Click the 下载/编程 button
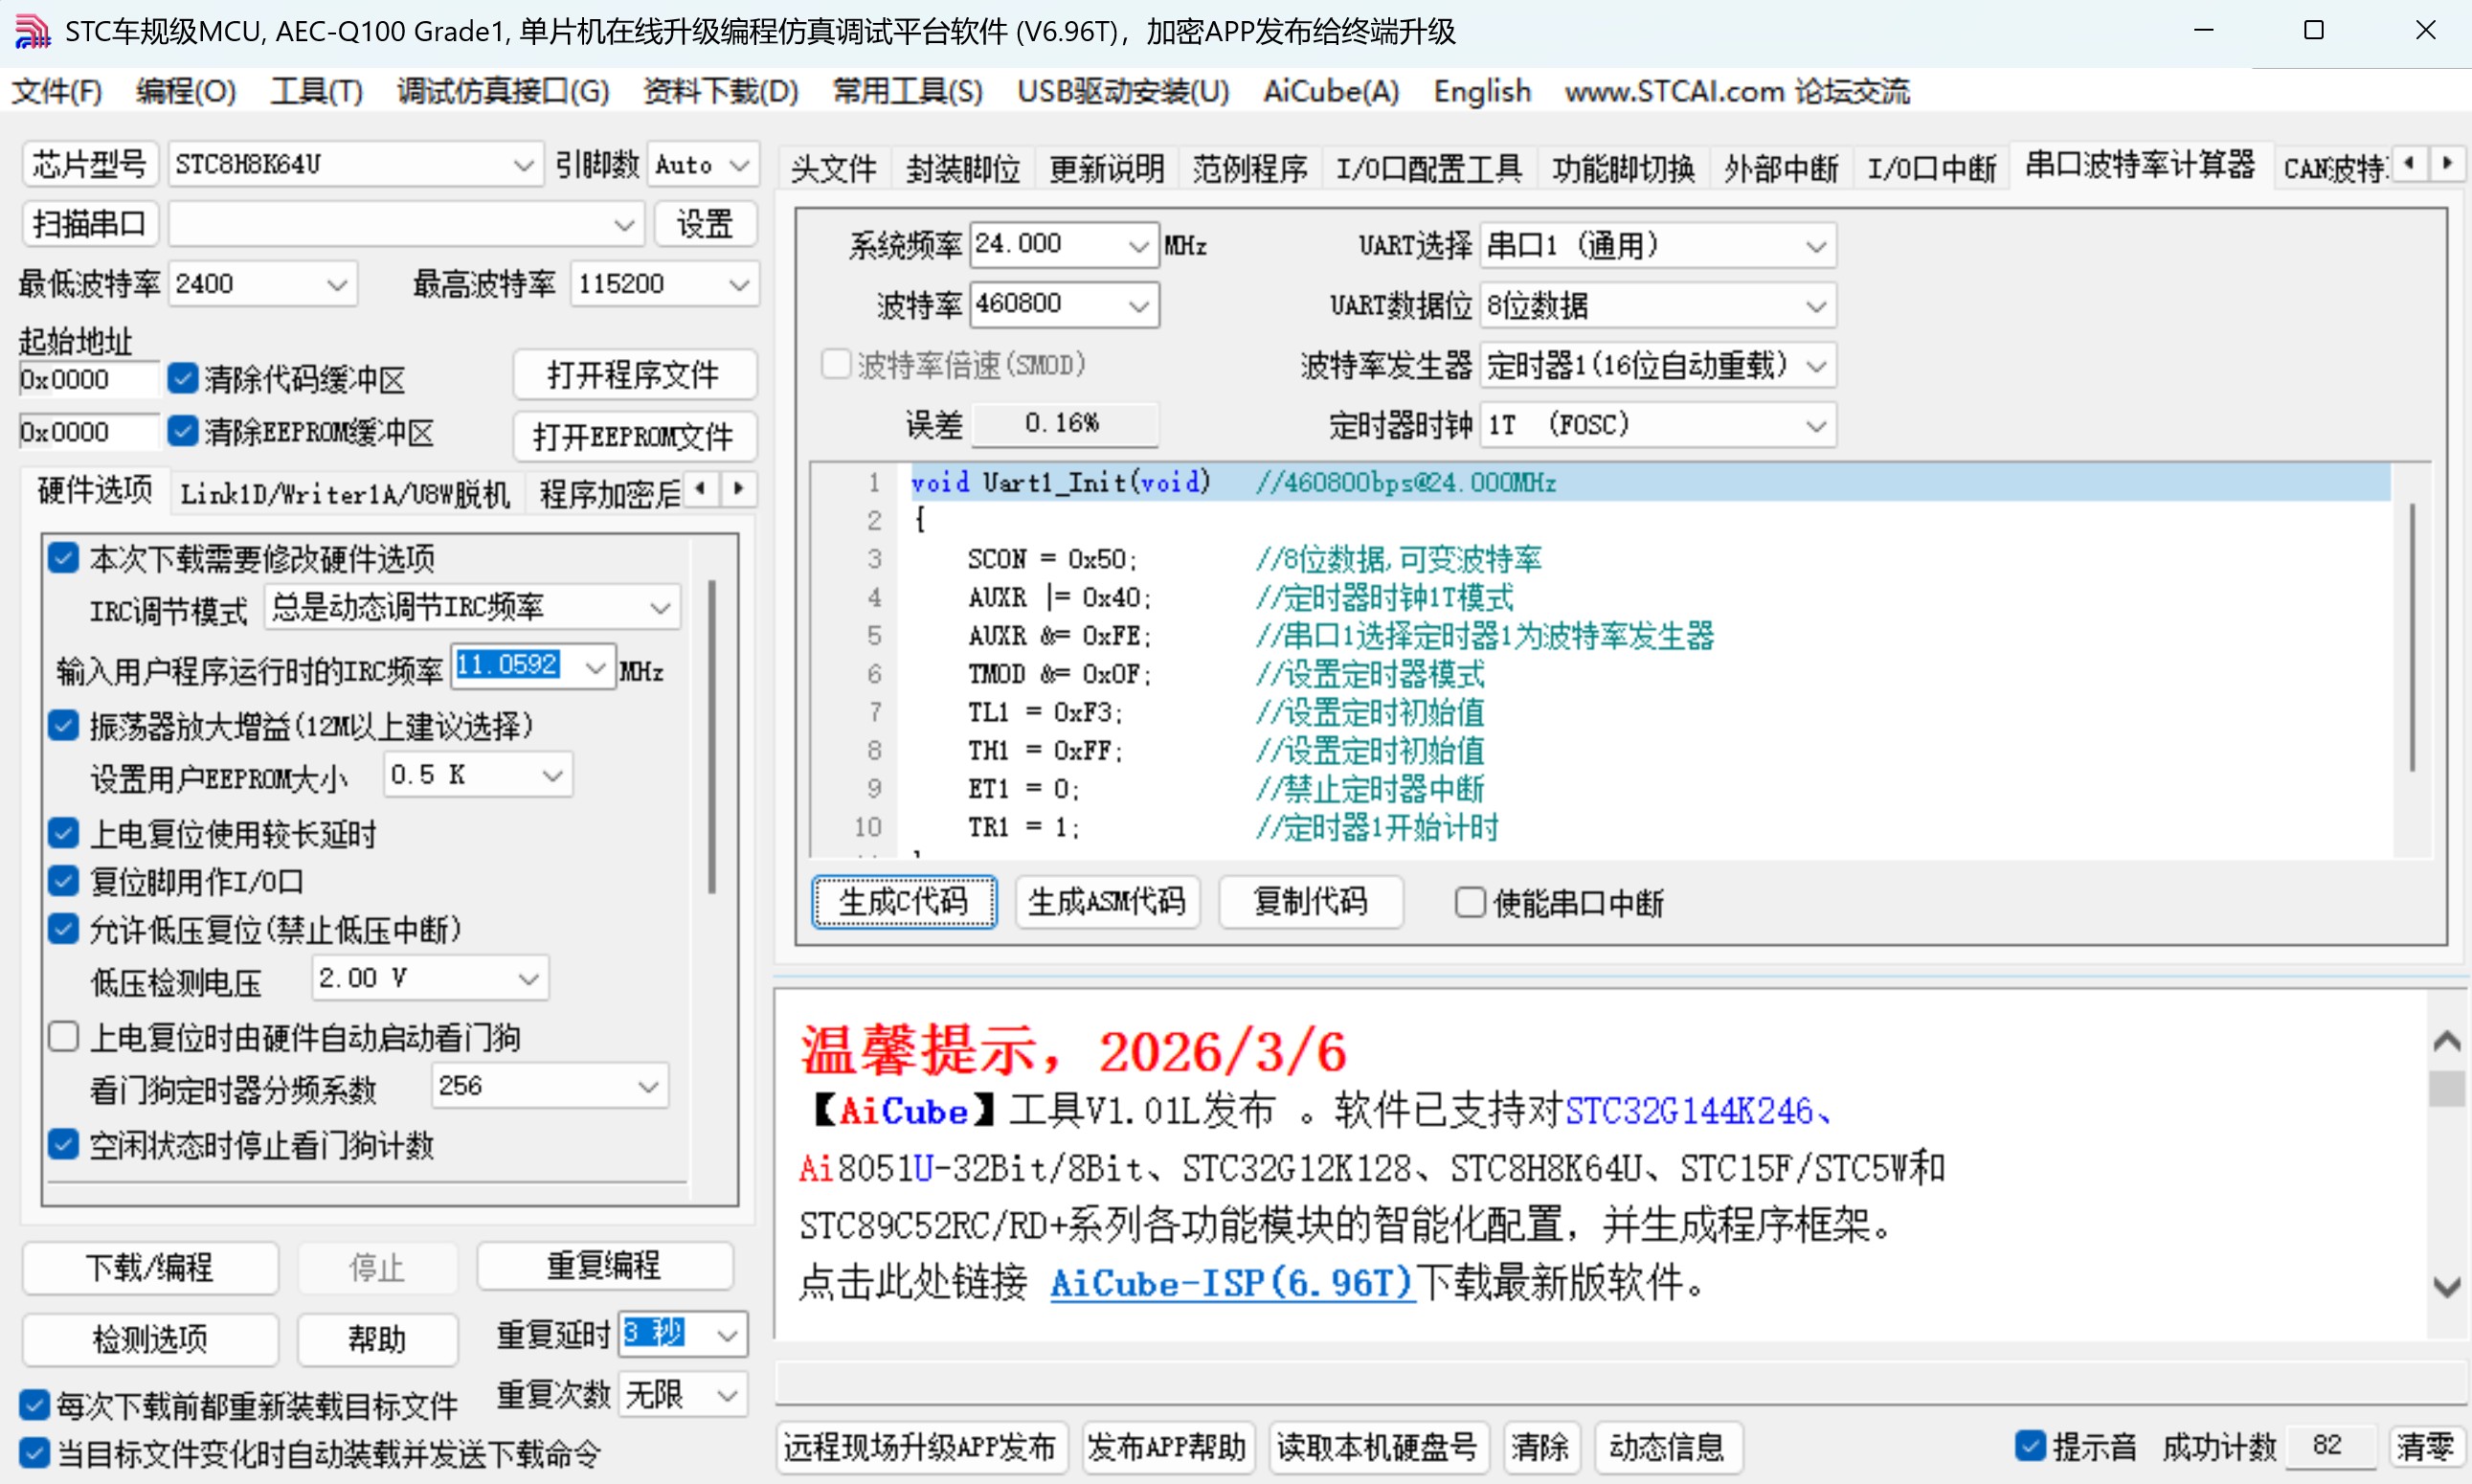The width and height of the screenshot is (2472, 1484). point(150,1267)
